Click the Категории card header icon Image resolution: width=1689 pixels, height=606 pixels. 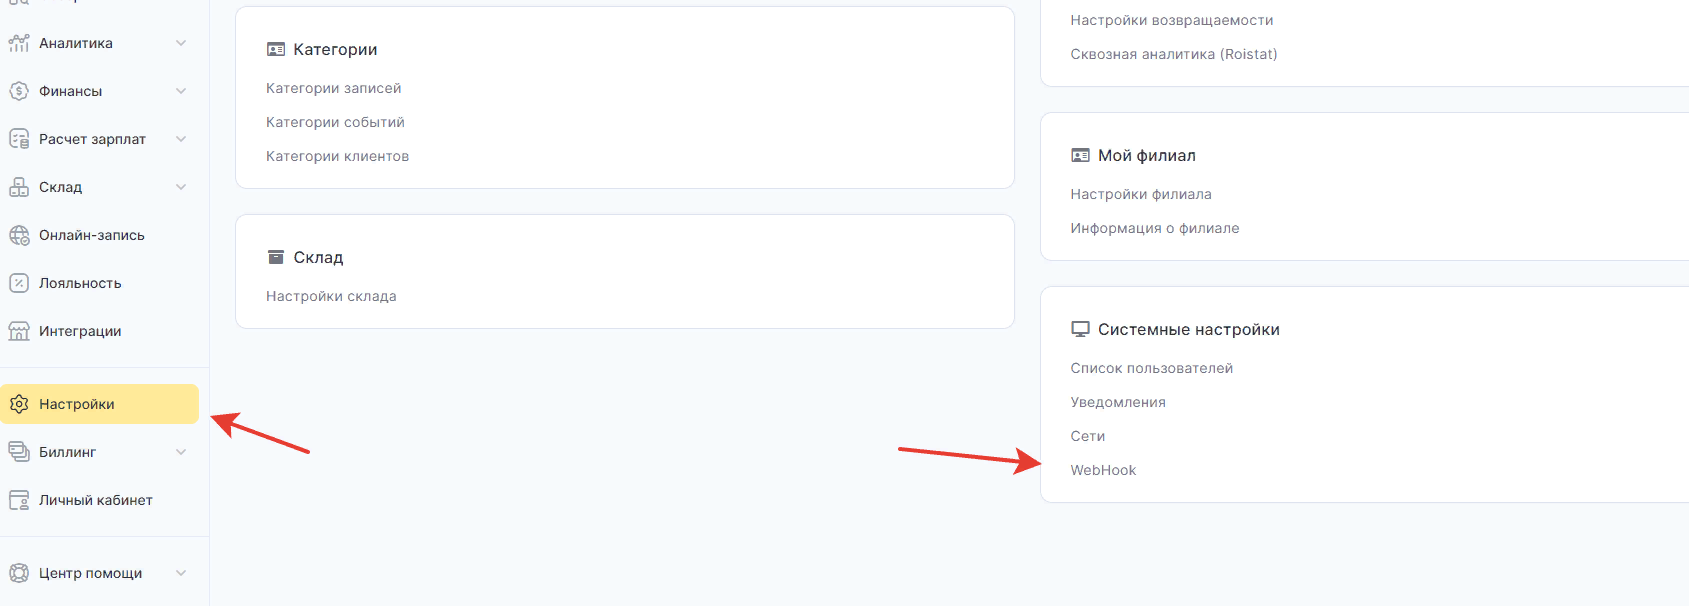pos(276,49)
